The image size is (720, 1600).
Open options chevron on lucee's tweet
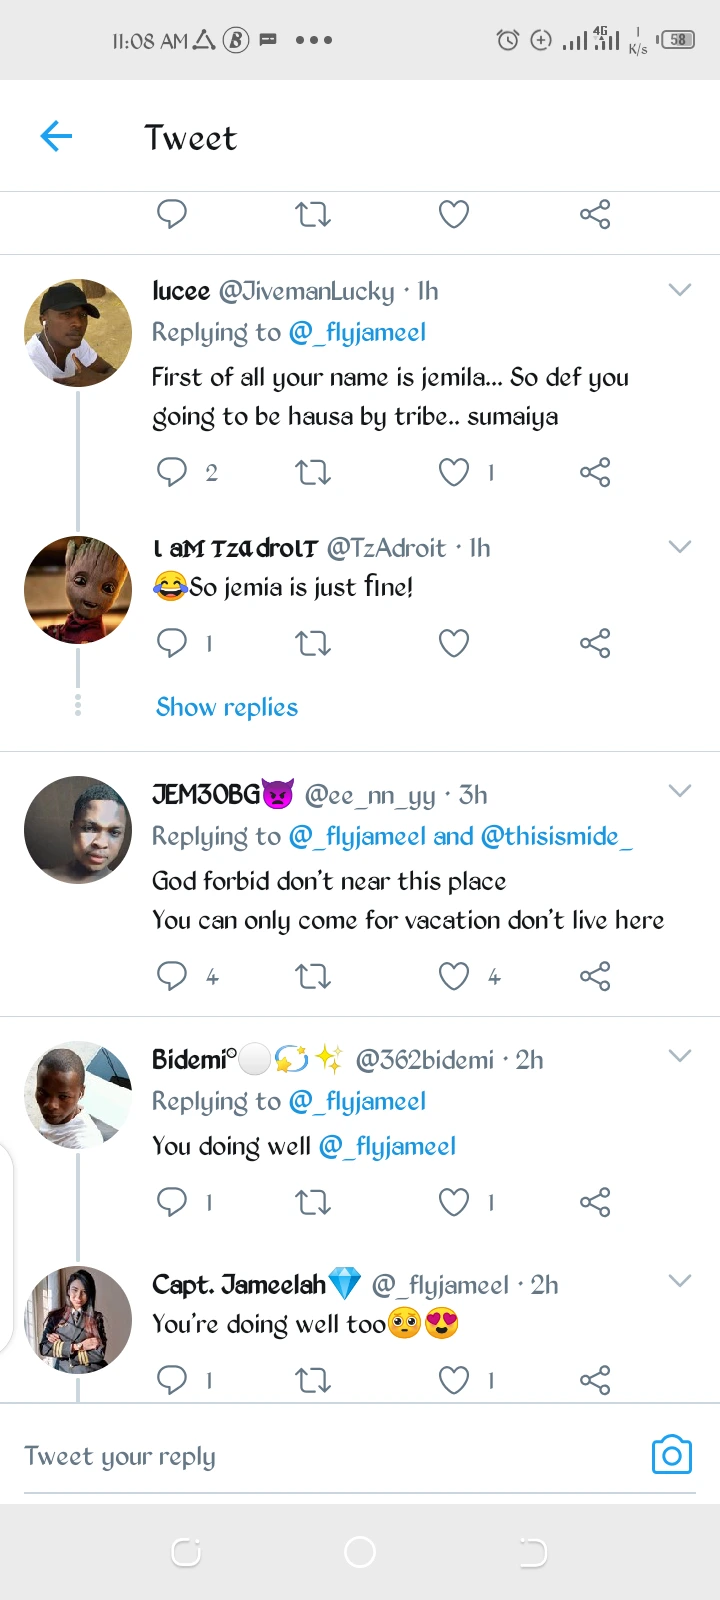(x=680, y=291)
